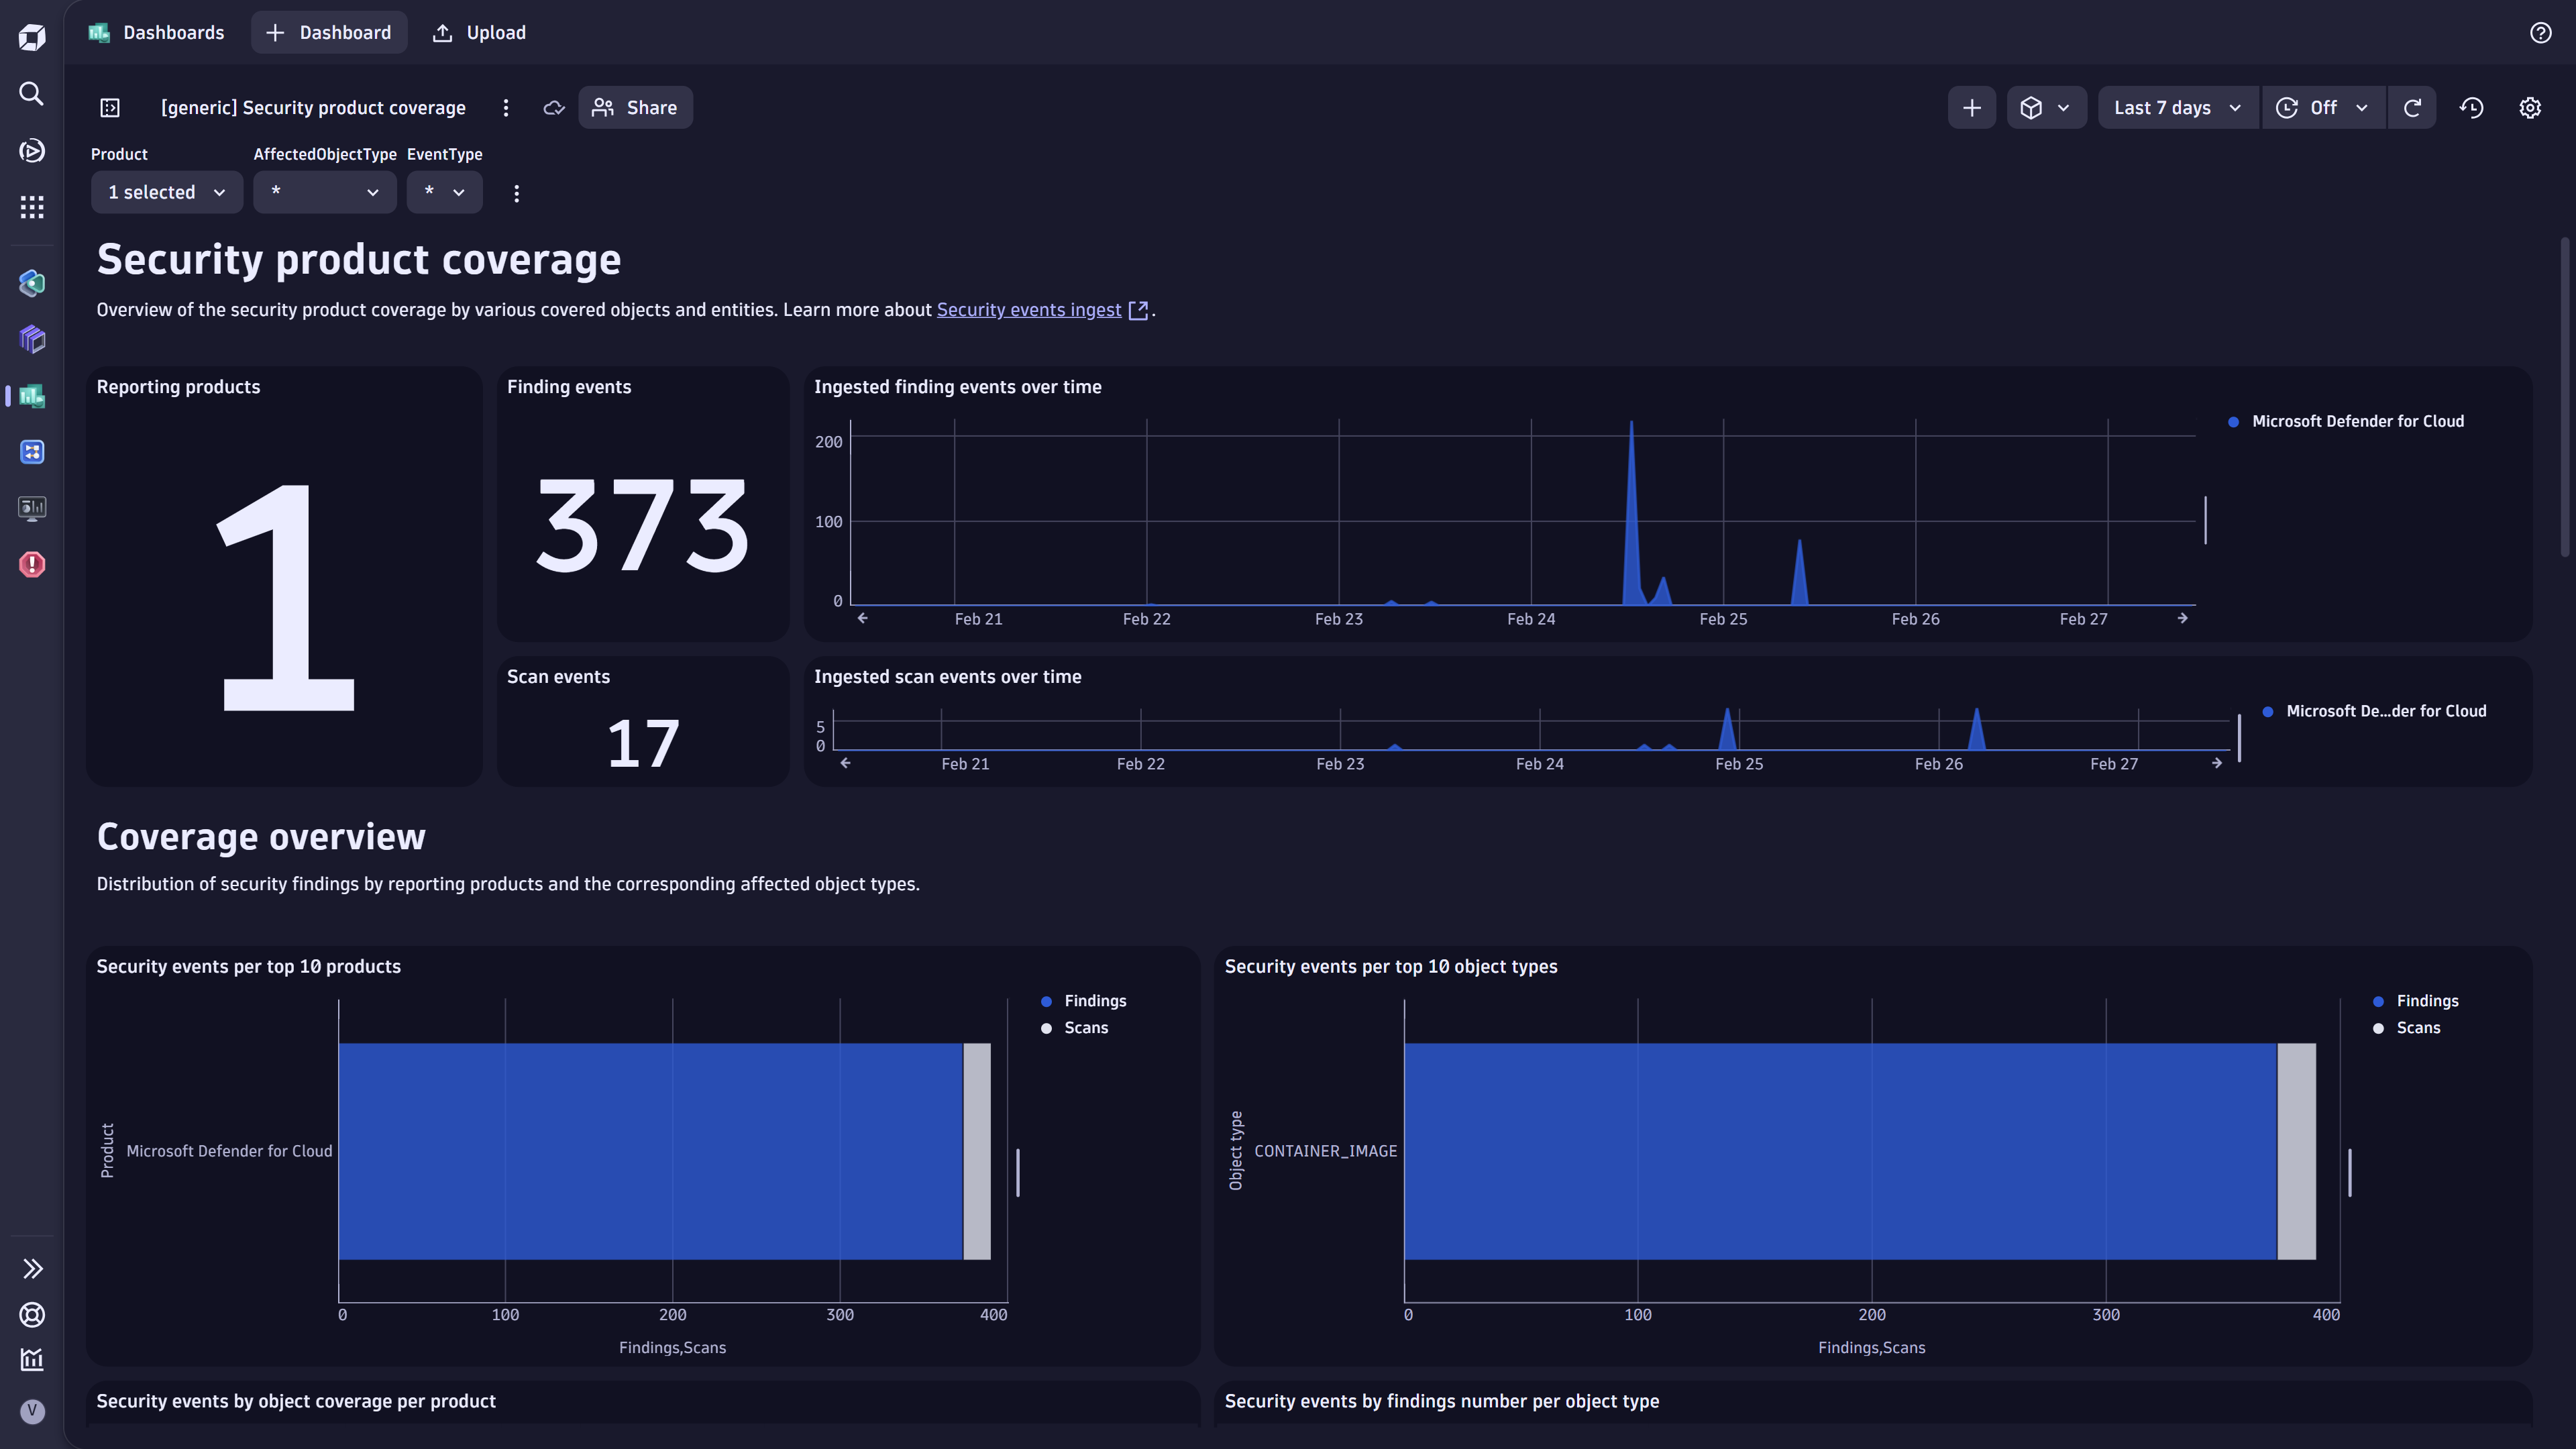Screen dimensions: 2576x1449
Task: Open the support lifebuoy icon in sidebar
Action: tap(32, 1315)
